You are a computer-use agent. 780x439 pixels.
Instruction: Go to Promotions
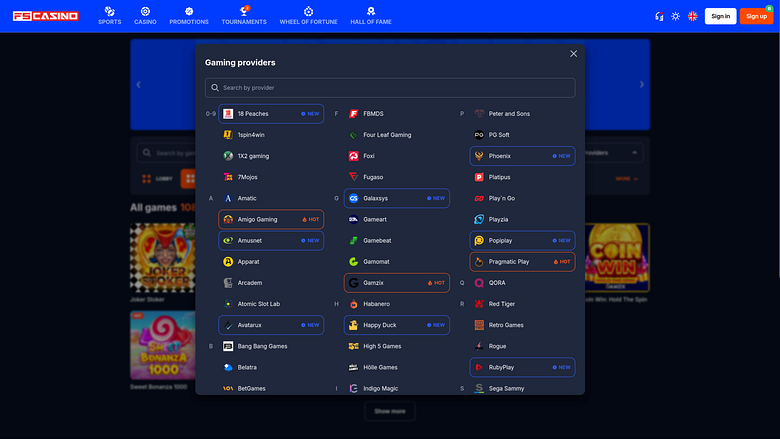189,16
